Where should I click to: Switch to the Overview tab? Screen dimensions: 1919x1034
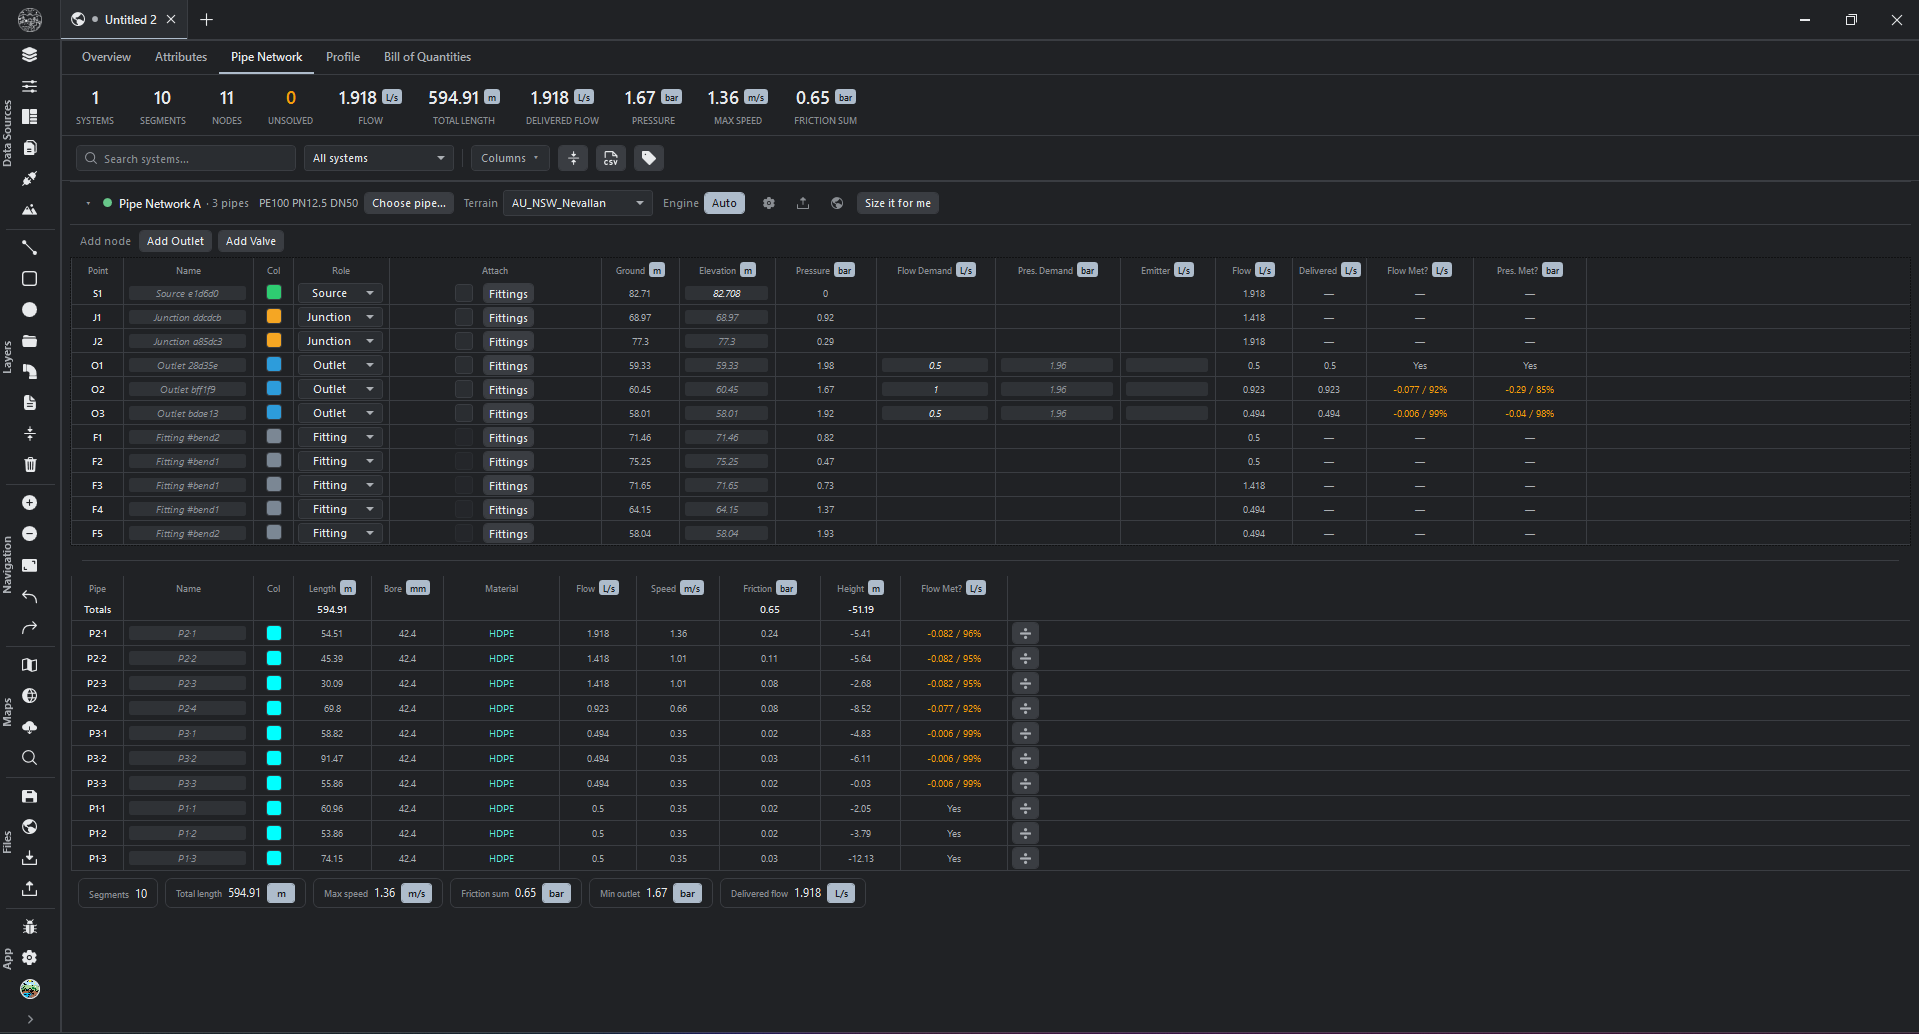click(106, 57)
